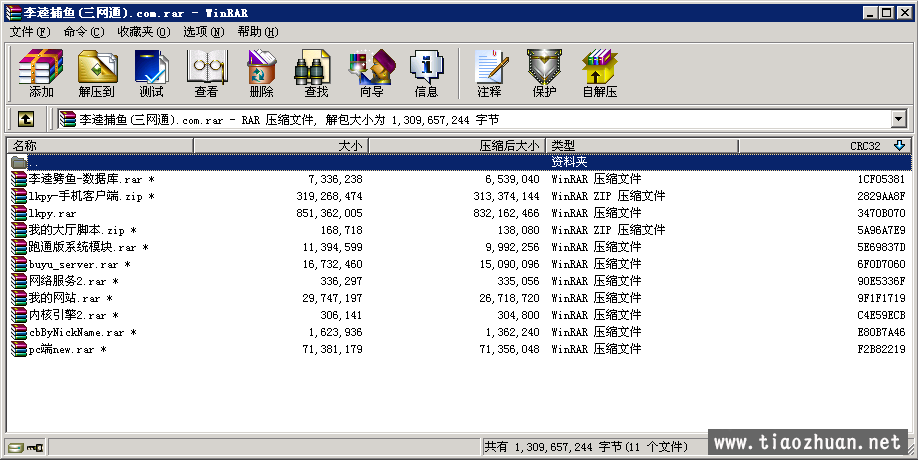
Task: Sort by Packed size (压缩后大小) header
Action: (457, 146)
